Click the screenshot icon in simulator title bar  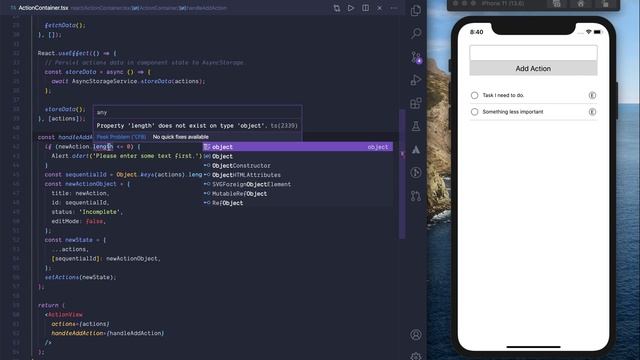point(557,4)
